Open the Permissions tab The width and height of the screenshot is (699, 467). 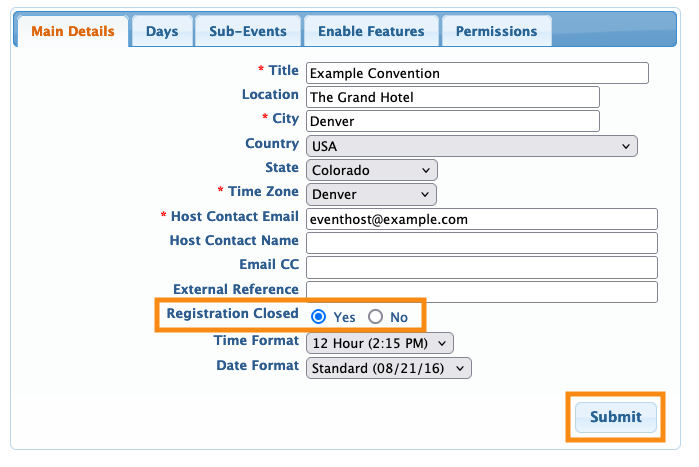coord(496,31)
